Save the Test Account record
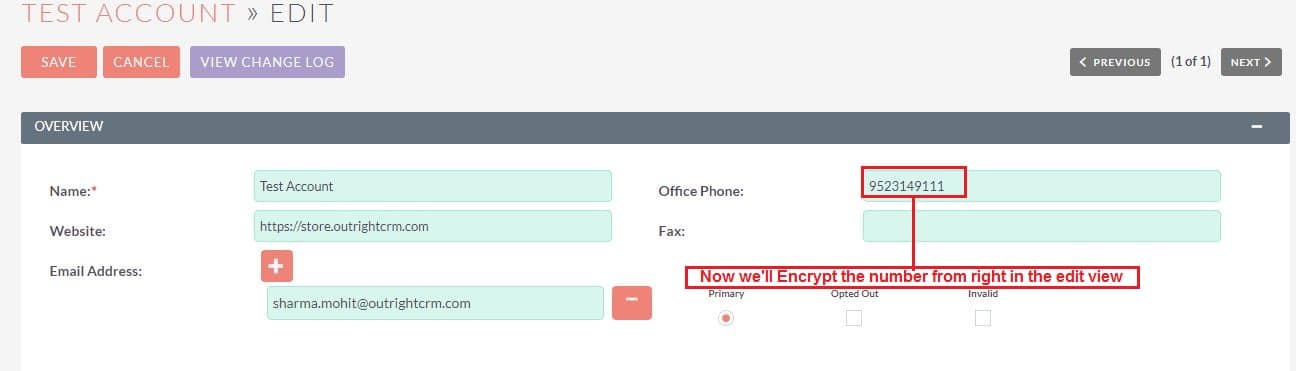The image size is (1296, 371). (59, 62)
